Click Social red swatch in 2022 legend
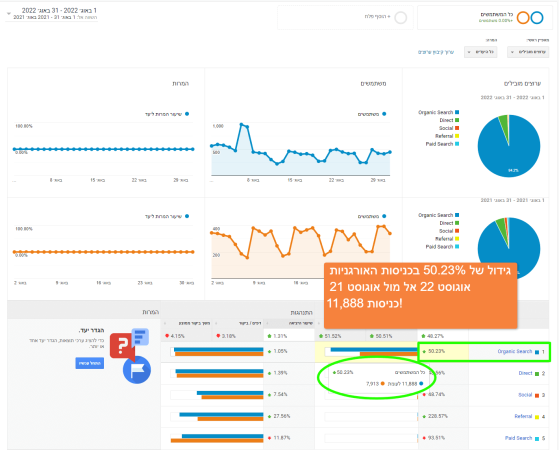 click(457, 128)
